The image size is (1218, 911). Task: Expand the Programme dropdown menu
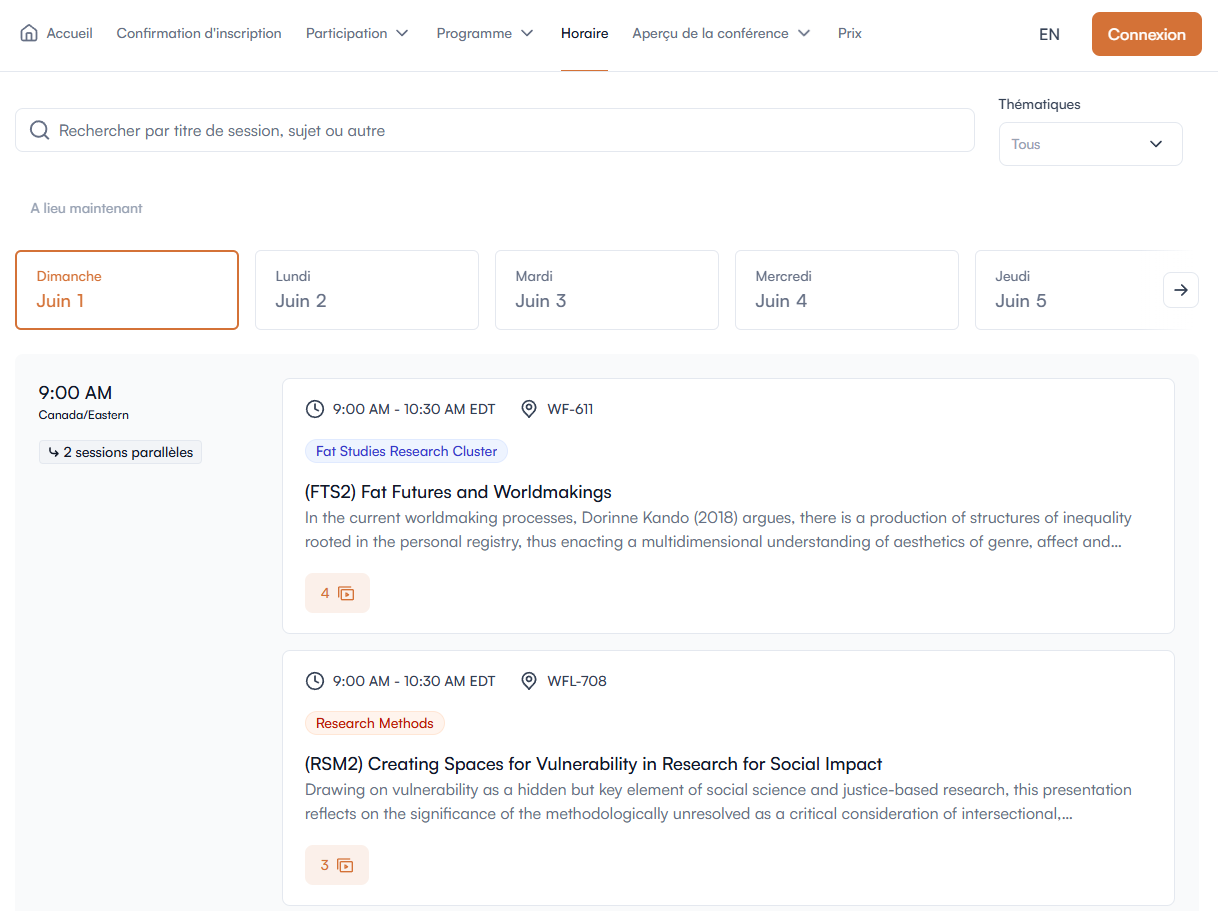click(485, 33)
